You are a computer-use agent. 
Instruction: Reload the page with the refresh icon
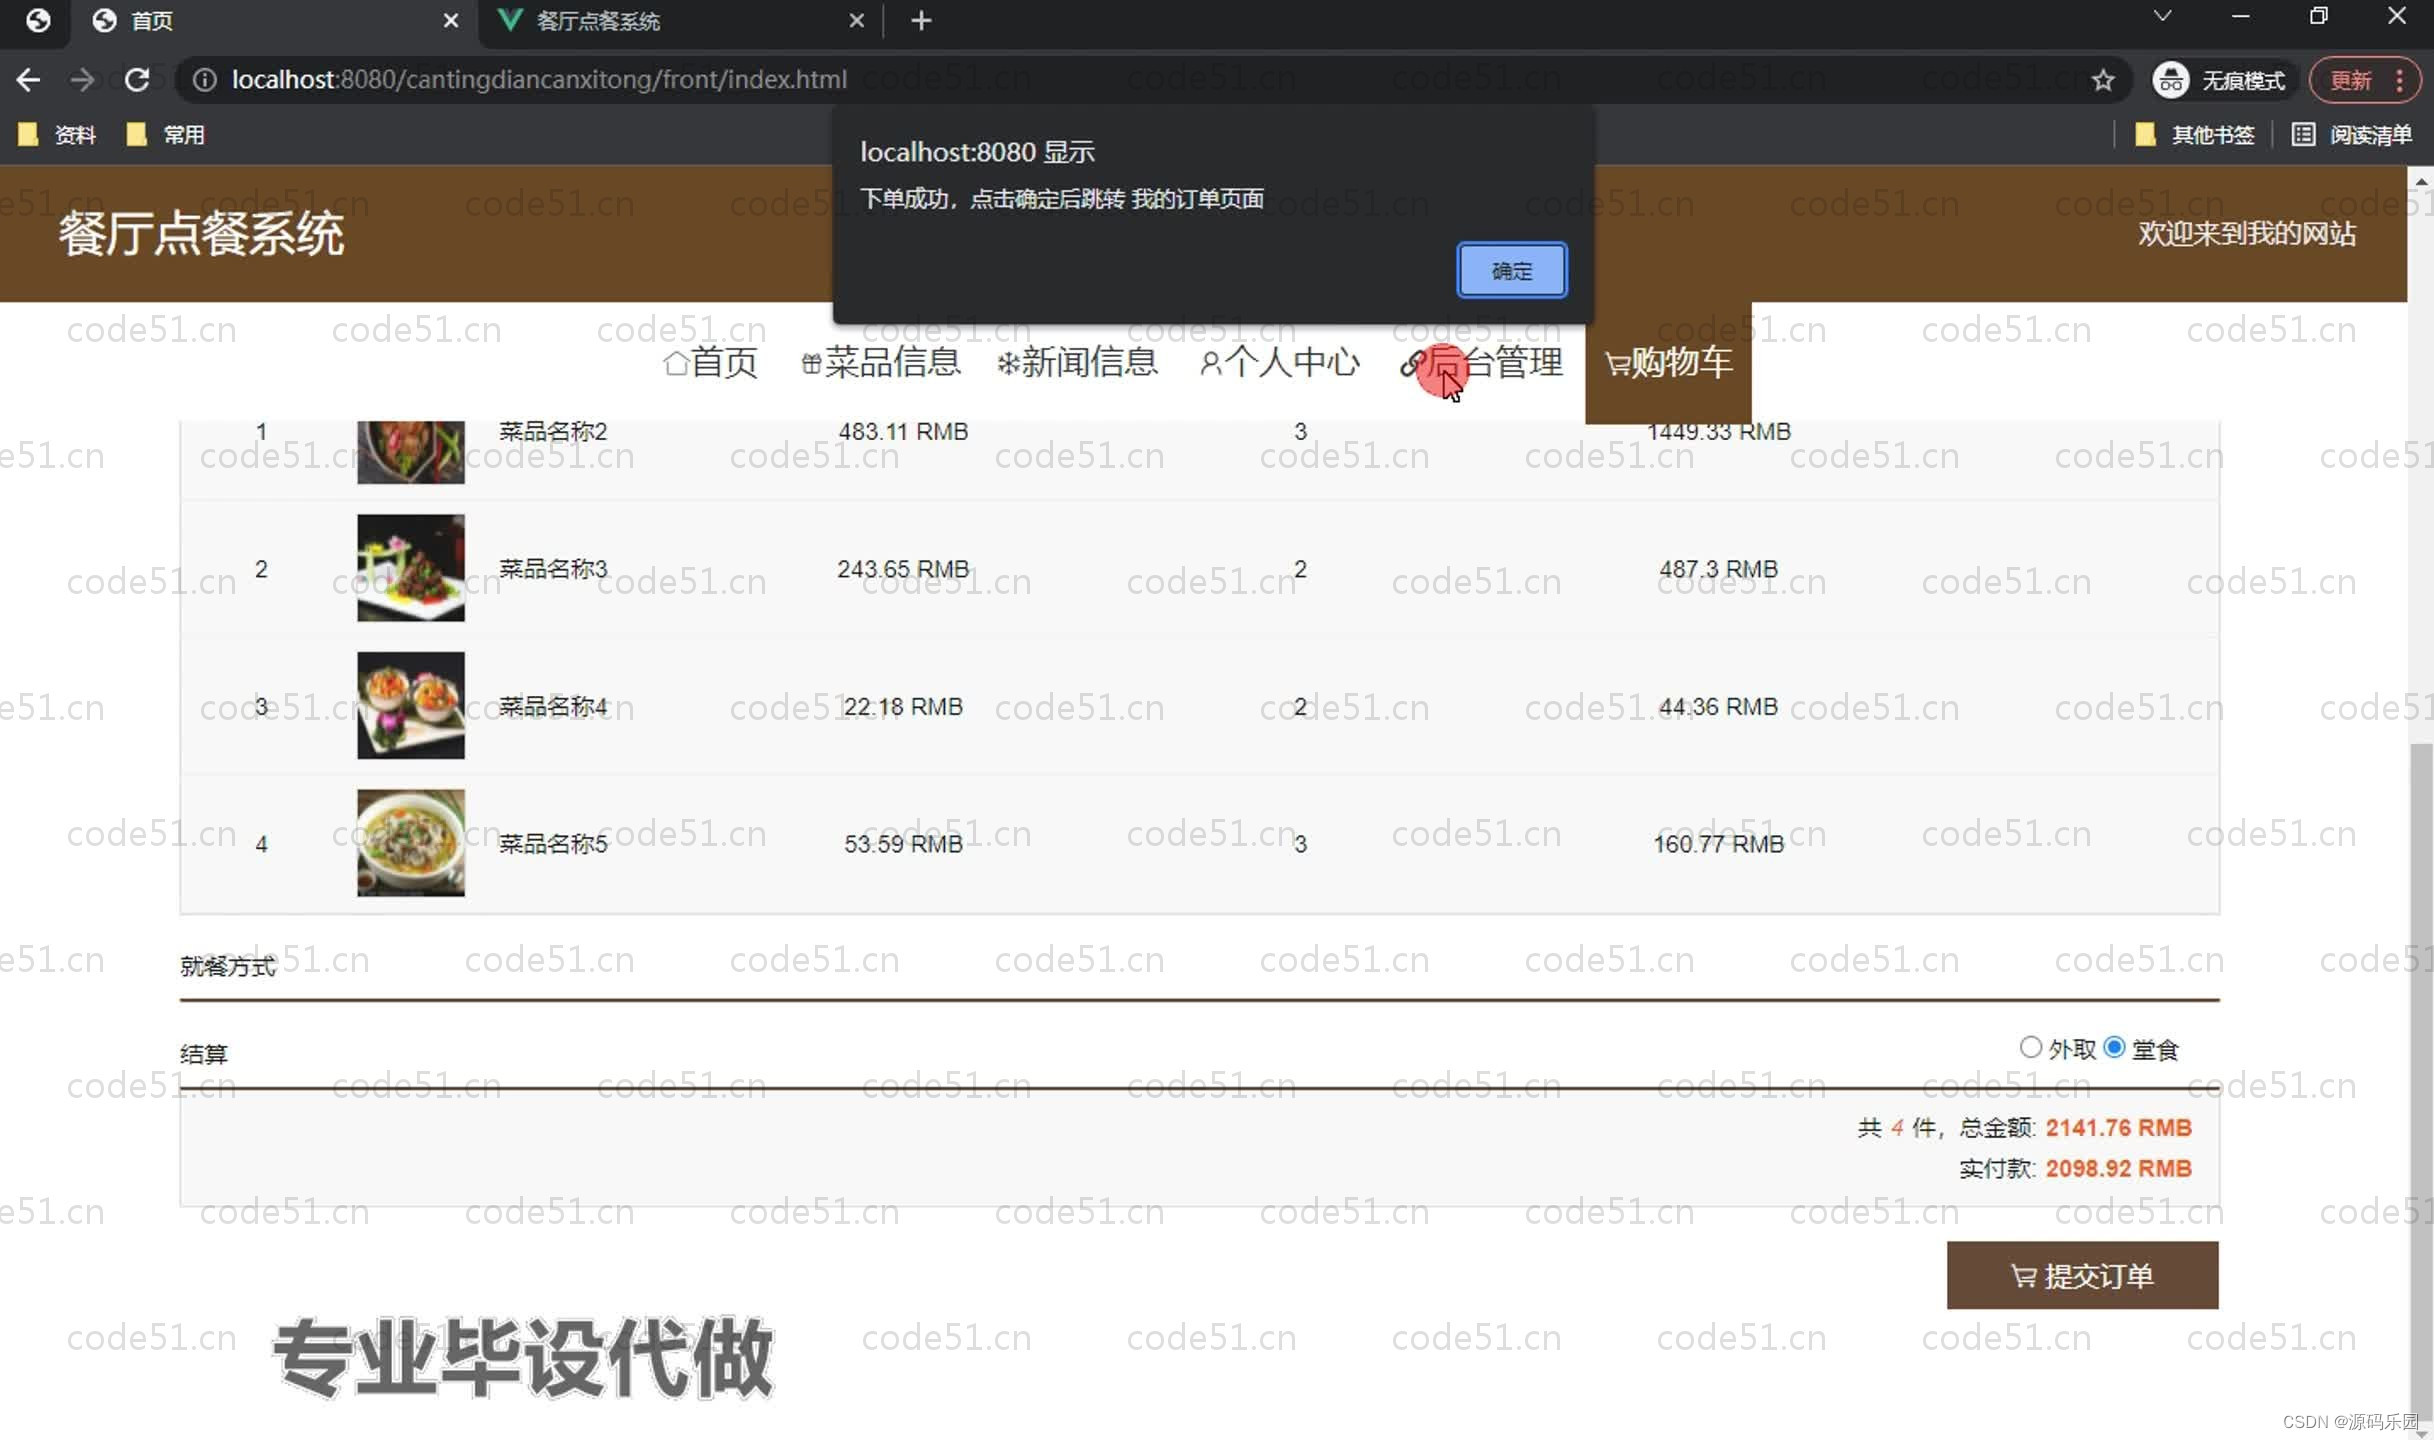tap(138, 80)
